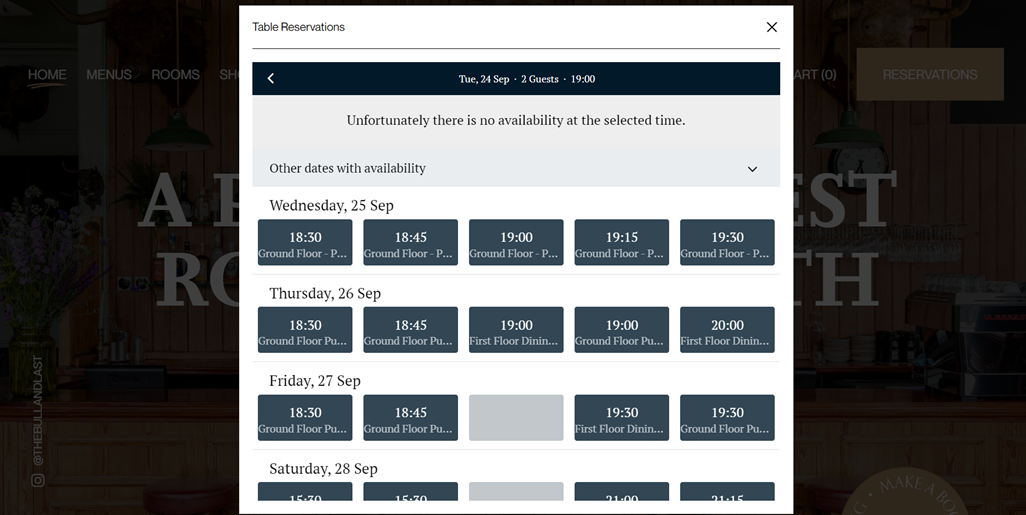This screenshot has height=515, width=1026.
Task: Book Wednesday 25 Sep at 19:30
Action: coord(727,242)
